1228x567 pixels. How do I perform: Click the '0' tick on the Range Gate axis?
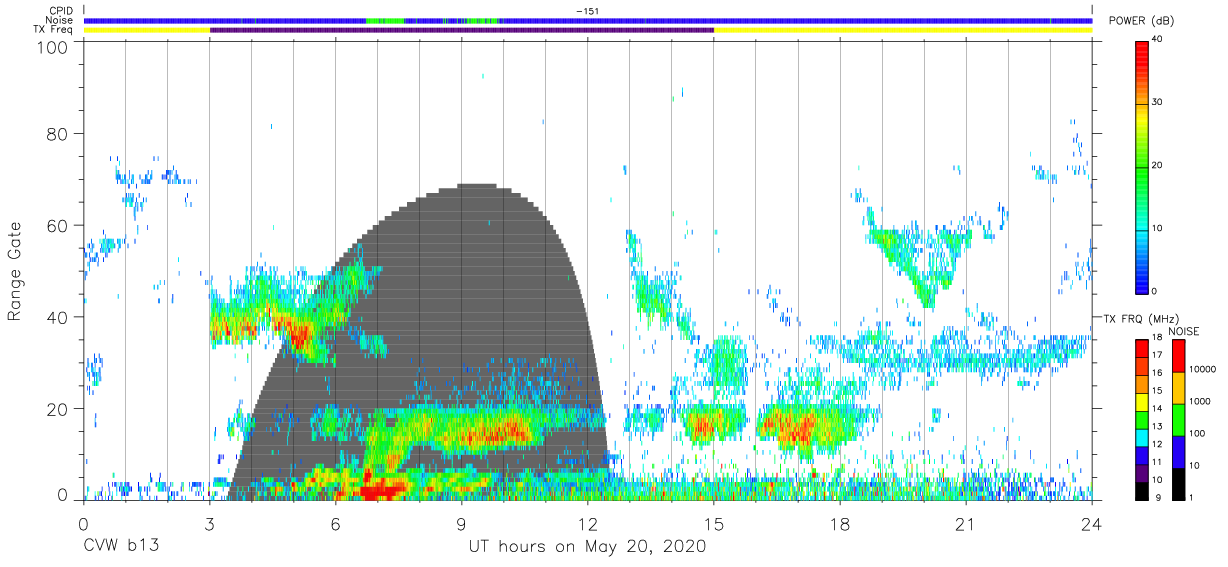(63, 495)
